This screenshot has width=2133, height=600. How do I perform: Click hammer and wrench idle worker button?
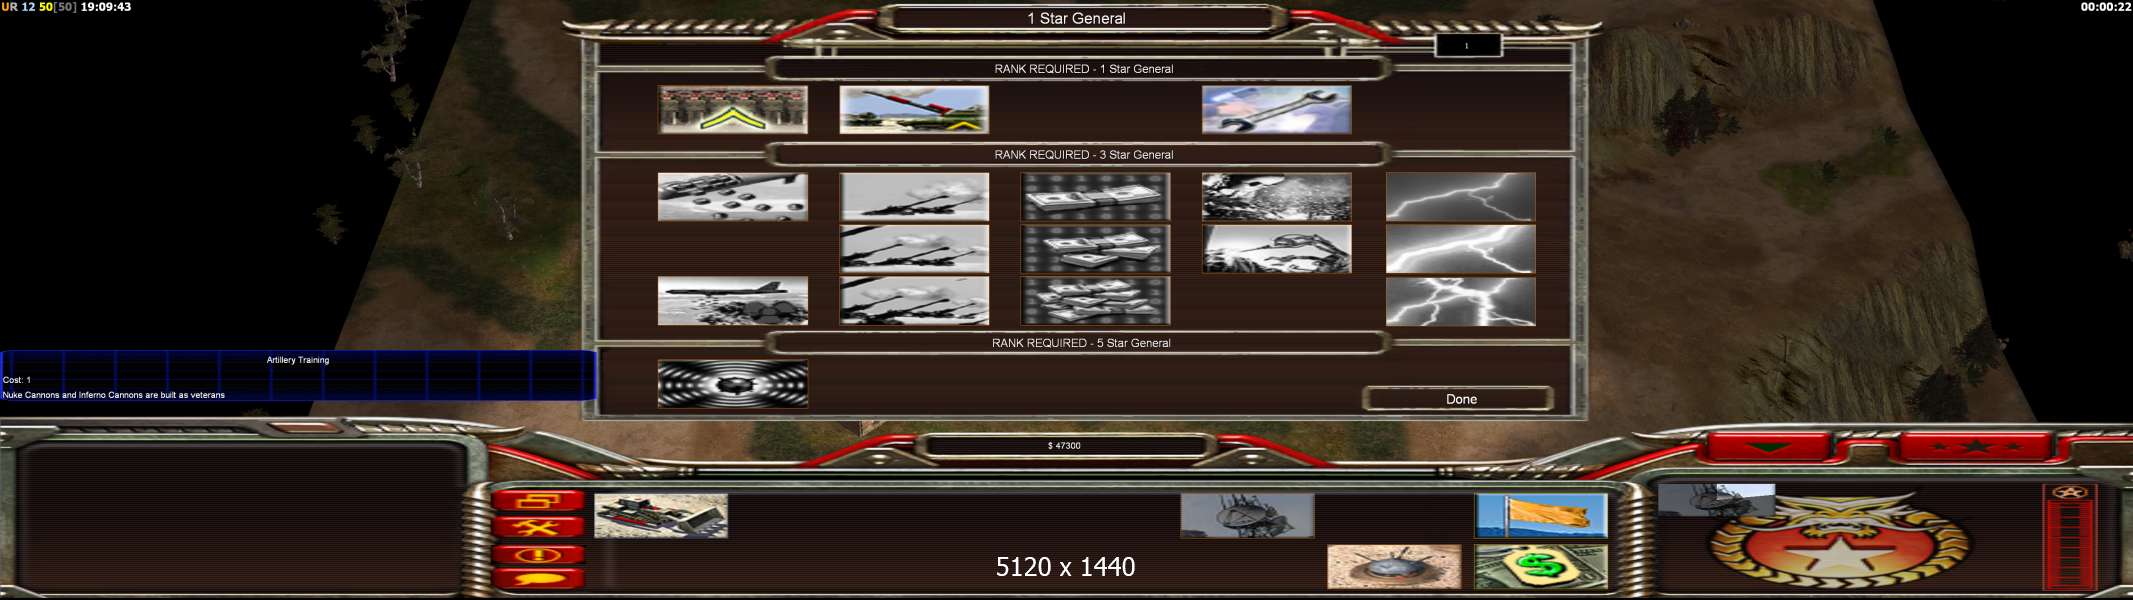537,527
